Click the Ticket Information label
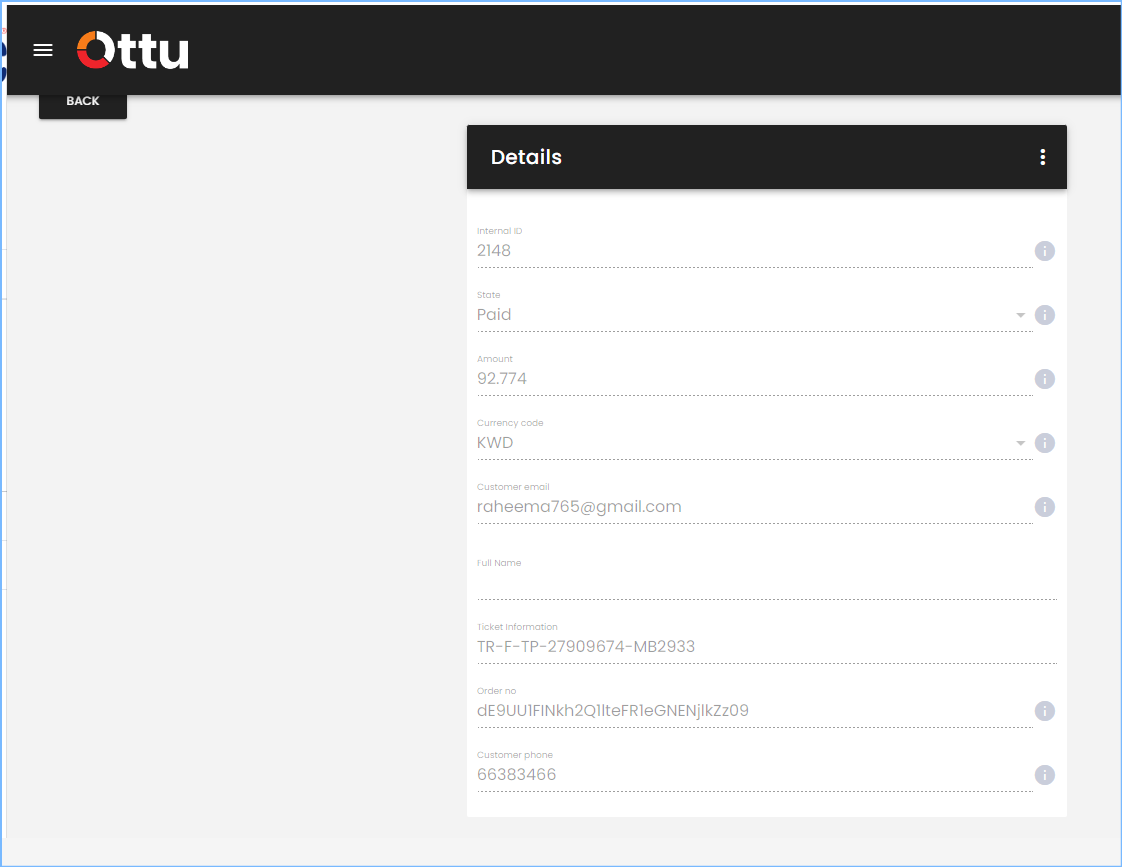The image size is (1122, 867). (517, 627)
